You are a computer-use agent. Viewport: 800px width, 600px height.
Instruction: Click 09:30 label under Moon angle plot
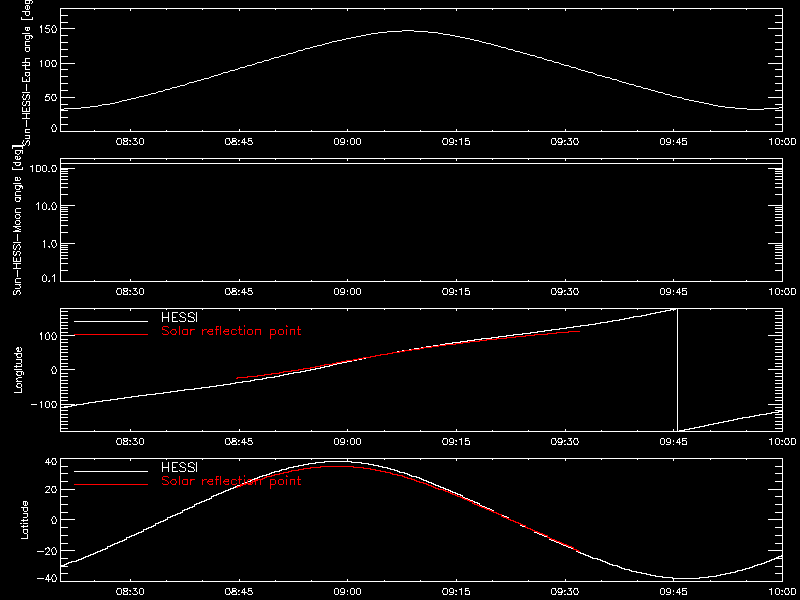coord(565,292)
